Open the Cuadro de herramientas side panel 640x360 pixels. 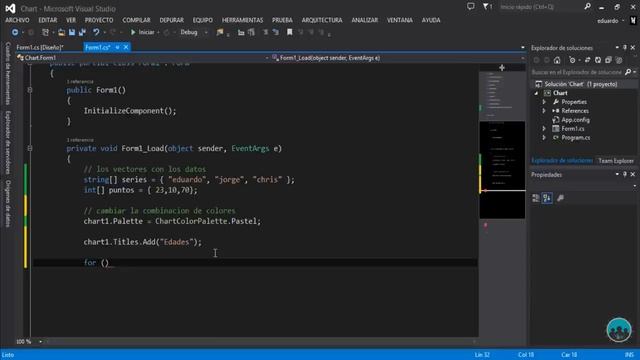click(8, 73)
